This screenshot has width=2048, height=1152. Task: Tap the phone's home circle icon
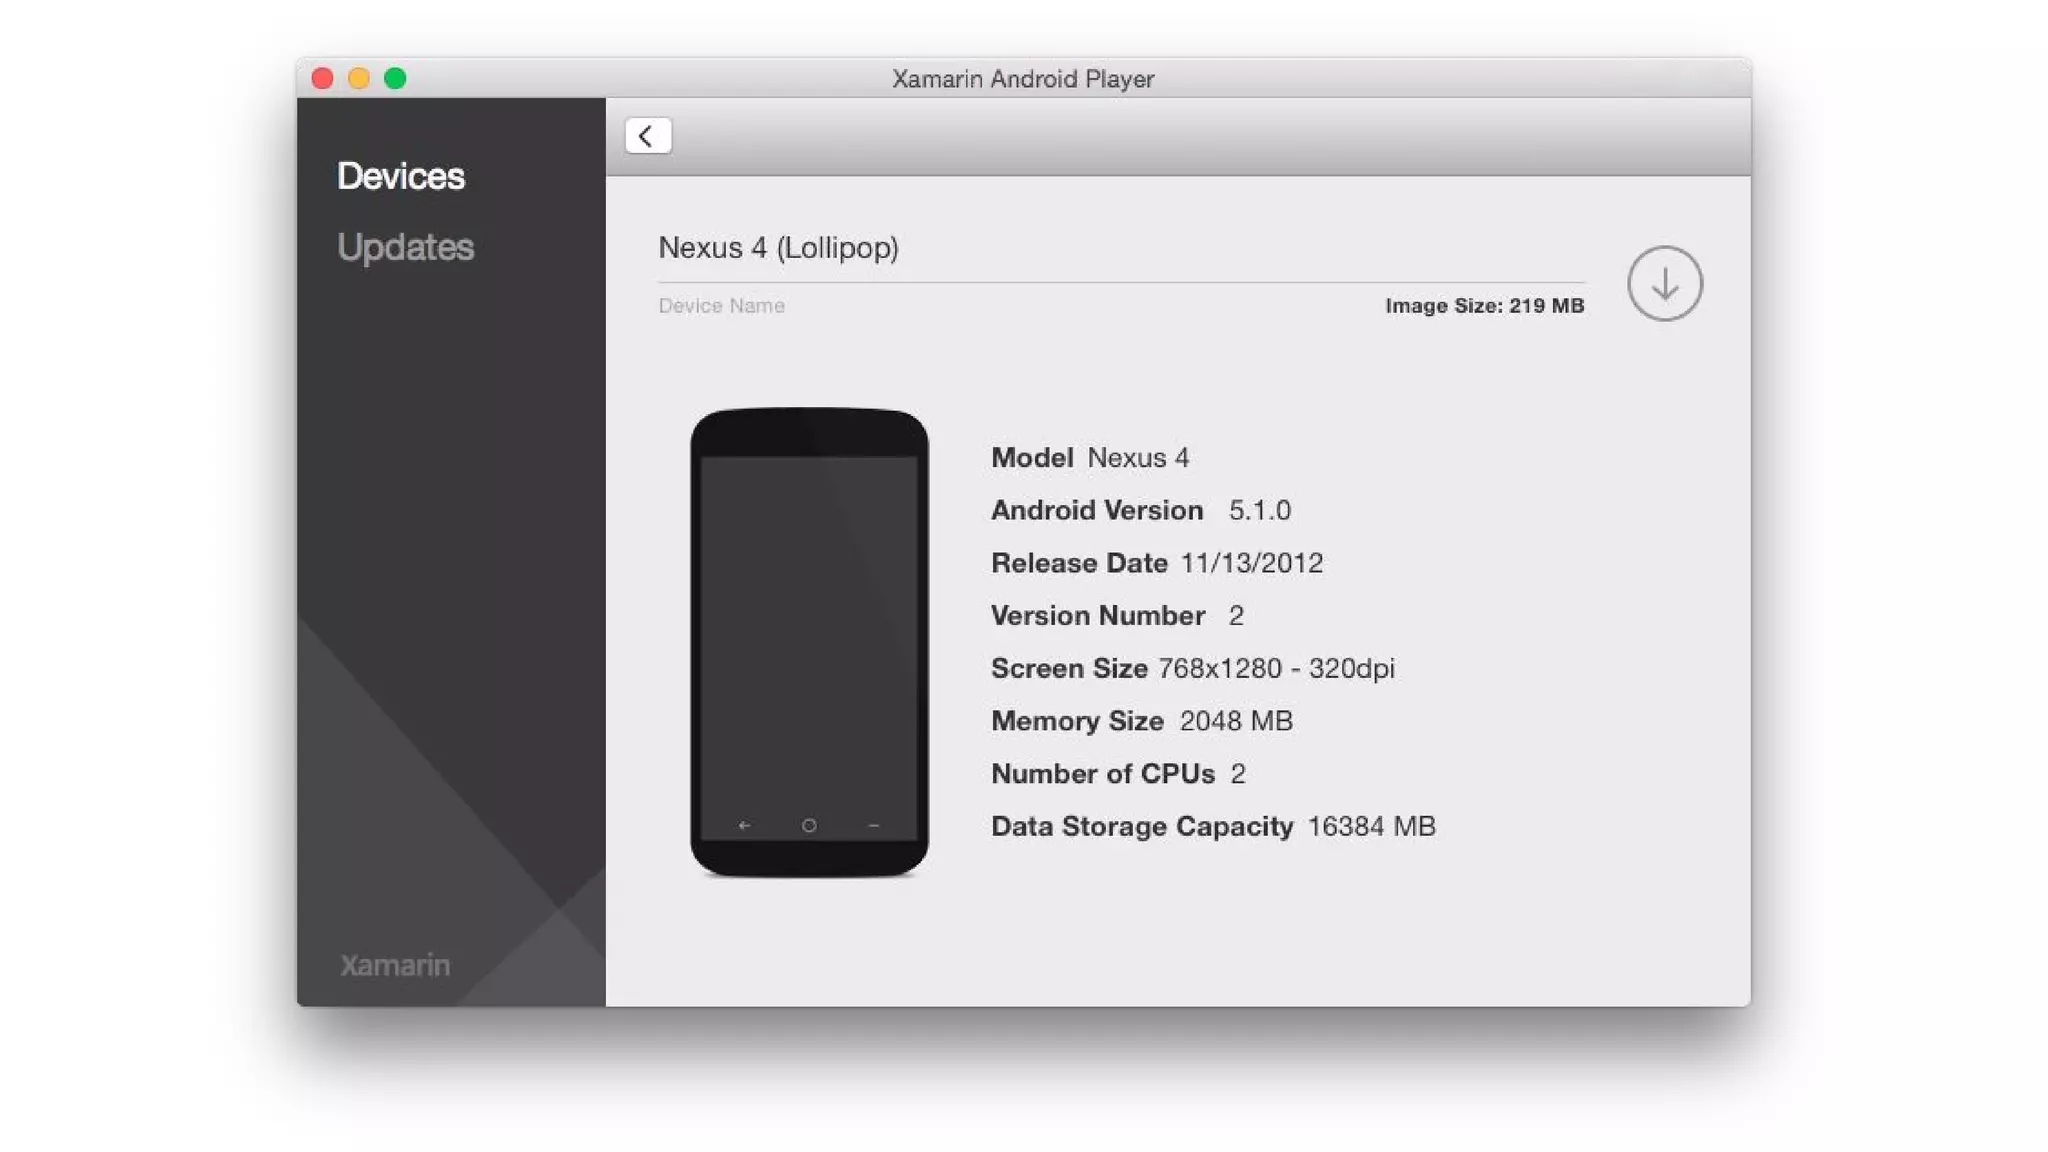point(809,826)
